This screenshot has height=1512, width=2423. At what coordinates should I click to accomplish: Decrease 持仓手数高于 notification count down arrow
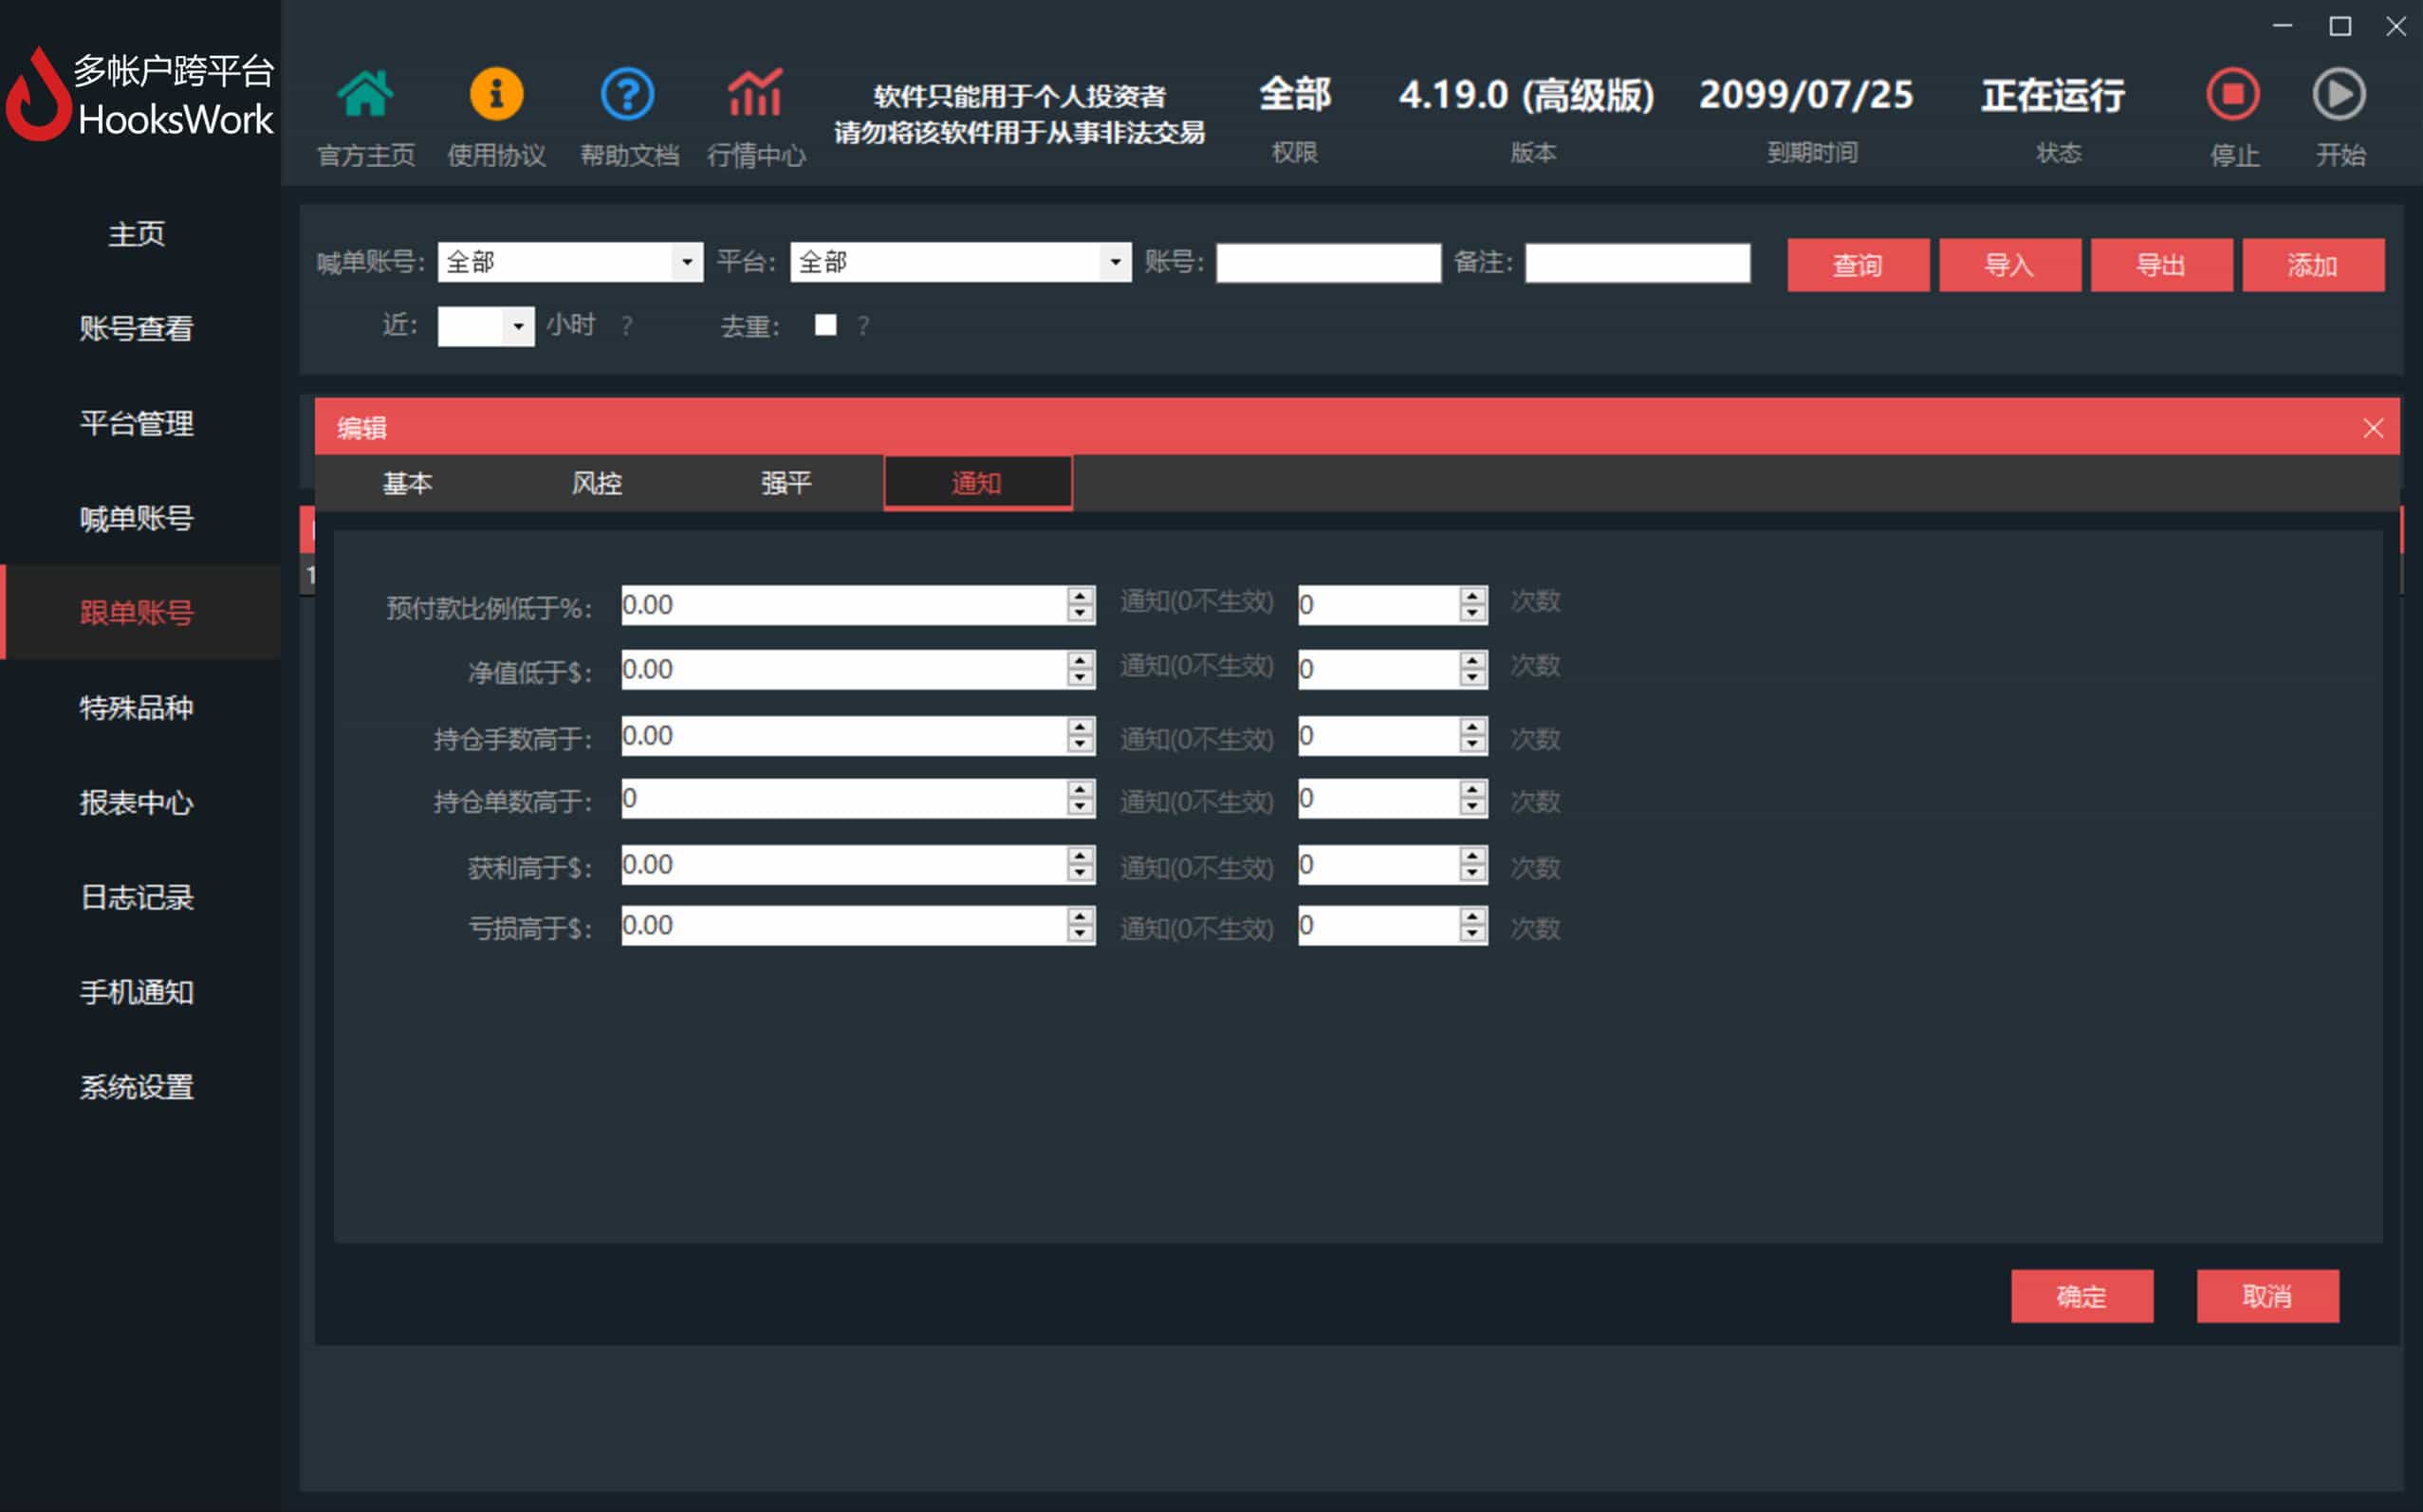point(1472,746)
